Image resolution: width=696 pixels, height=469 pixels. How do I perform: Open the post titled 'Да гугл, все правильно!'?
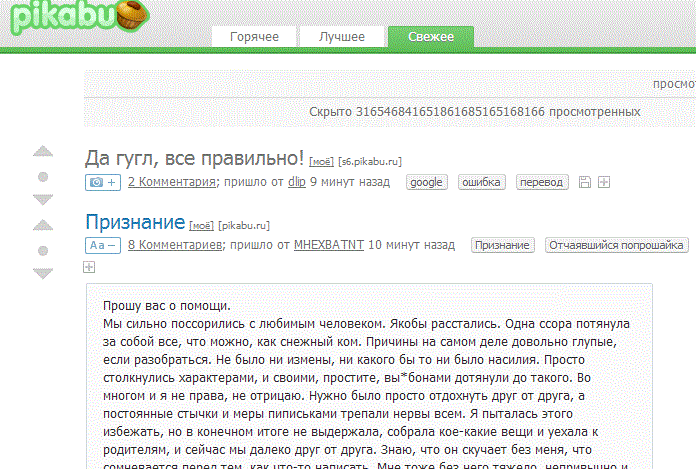[194, 158]
